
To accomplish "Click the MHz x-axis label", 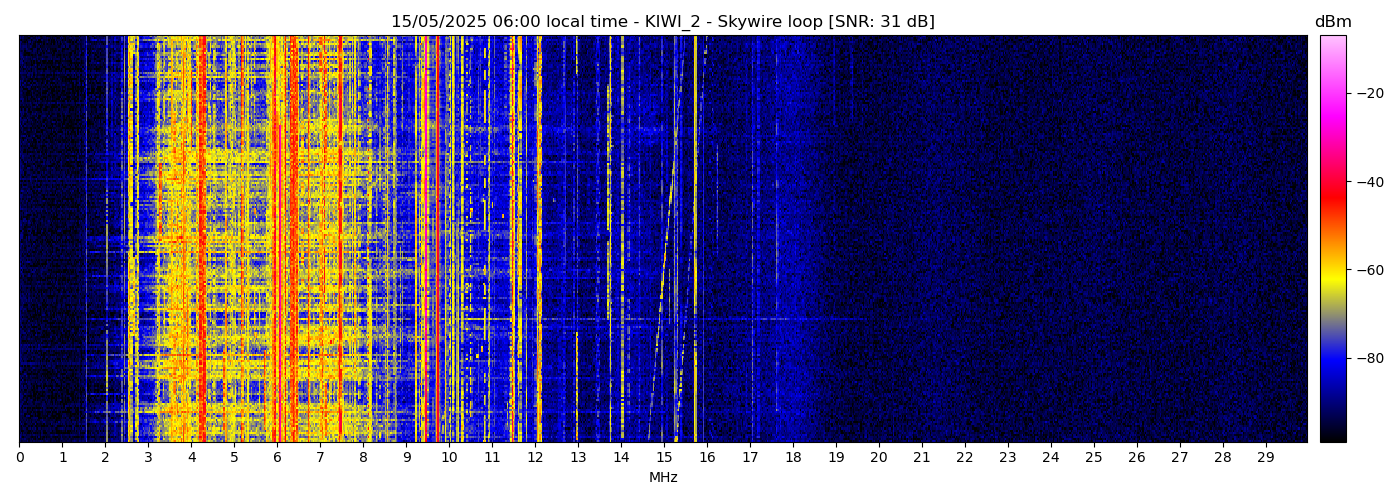I will pos(663,478).
